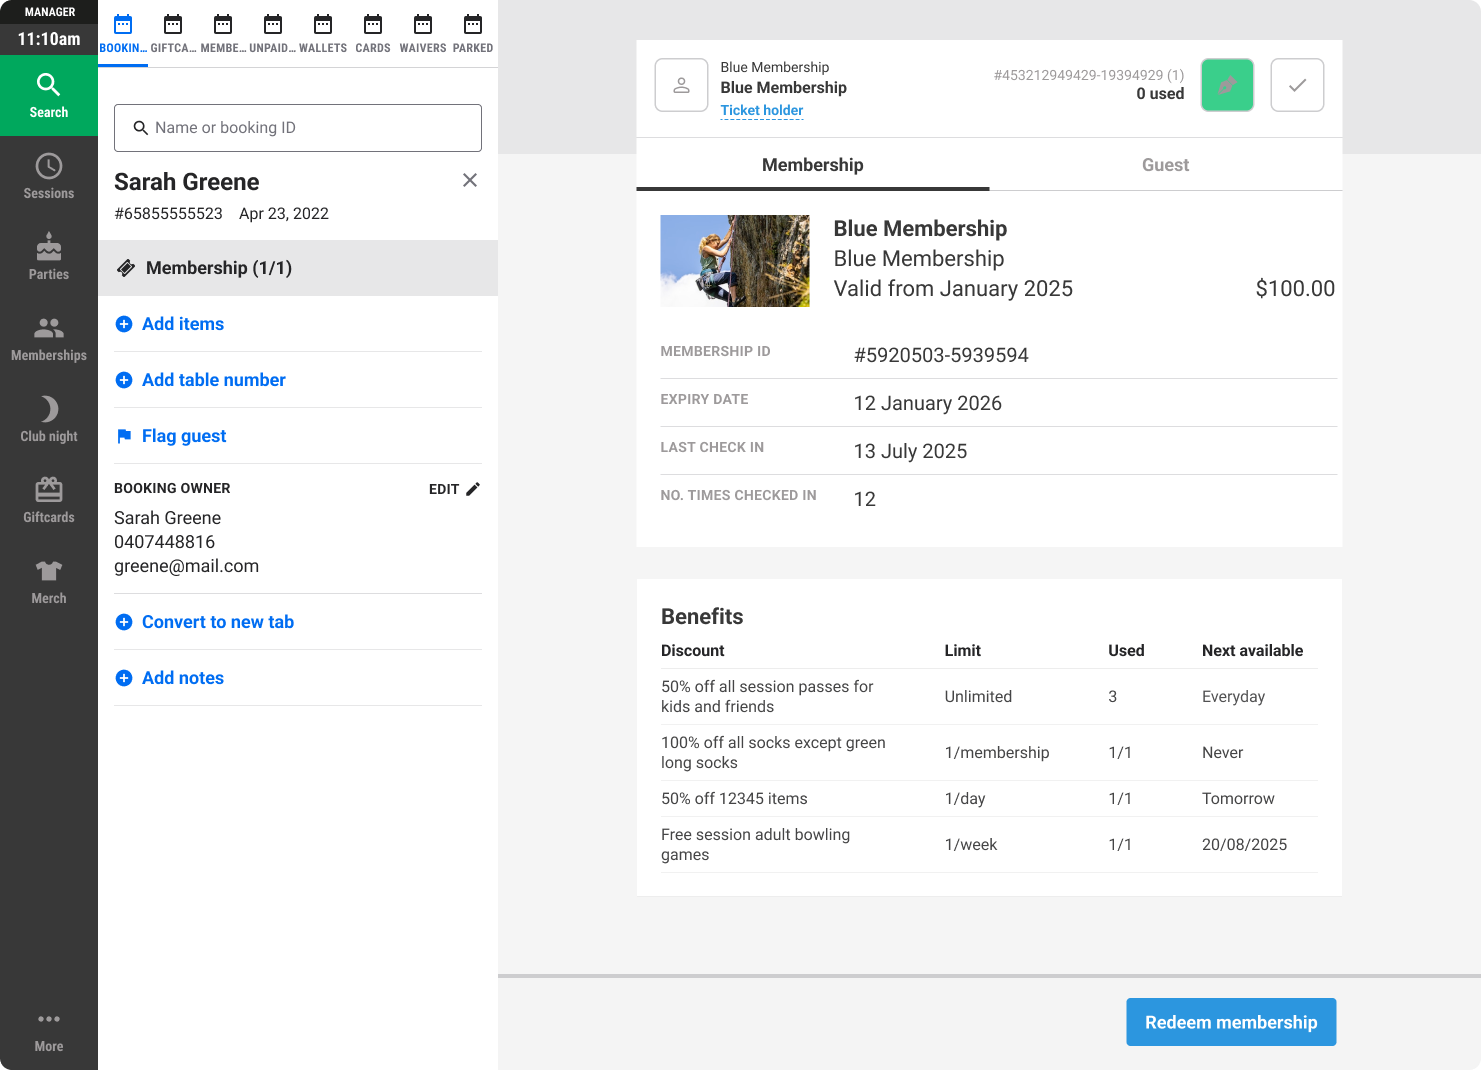The height and width of the screenshot is (1070, 1481).
Task: Flag guest on this booking
Action: pos(183,436)
